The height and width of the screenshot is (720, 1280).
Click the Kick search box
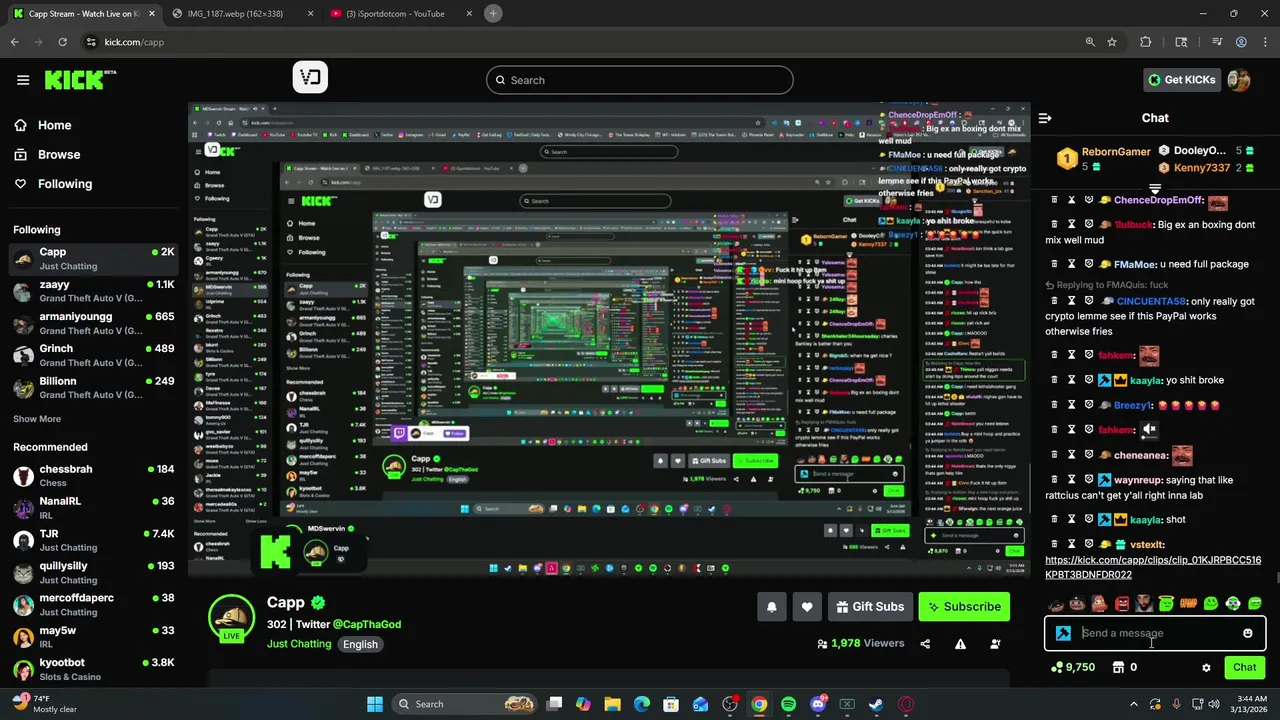point(640,80)
